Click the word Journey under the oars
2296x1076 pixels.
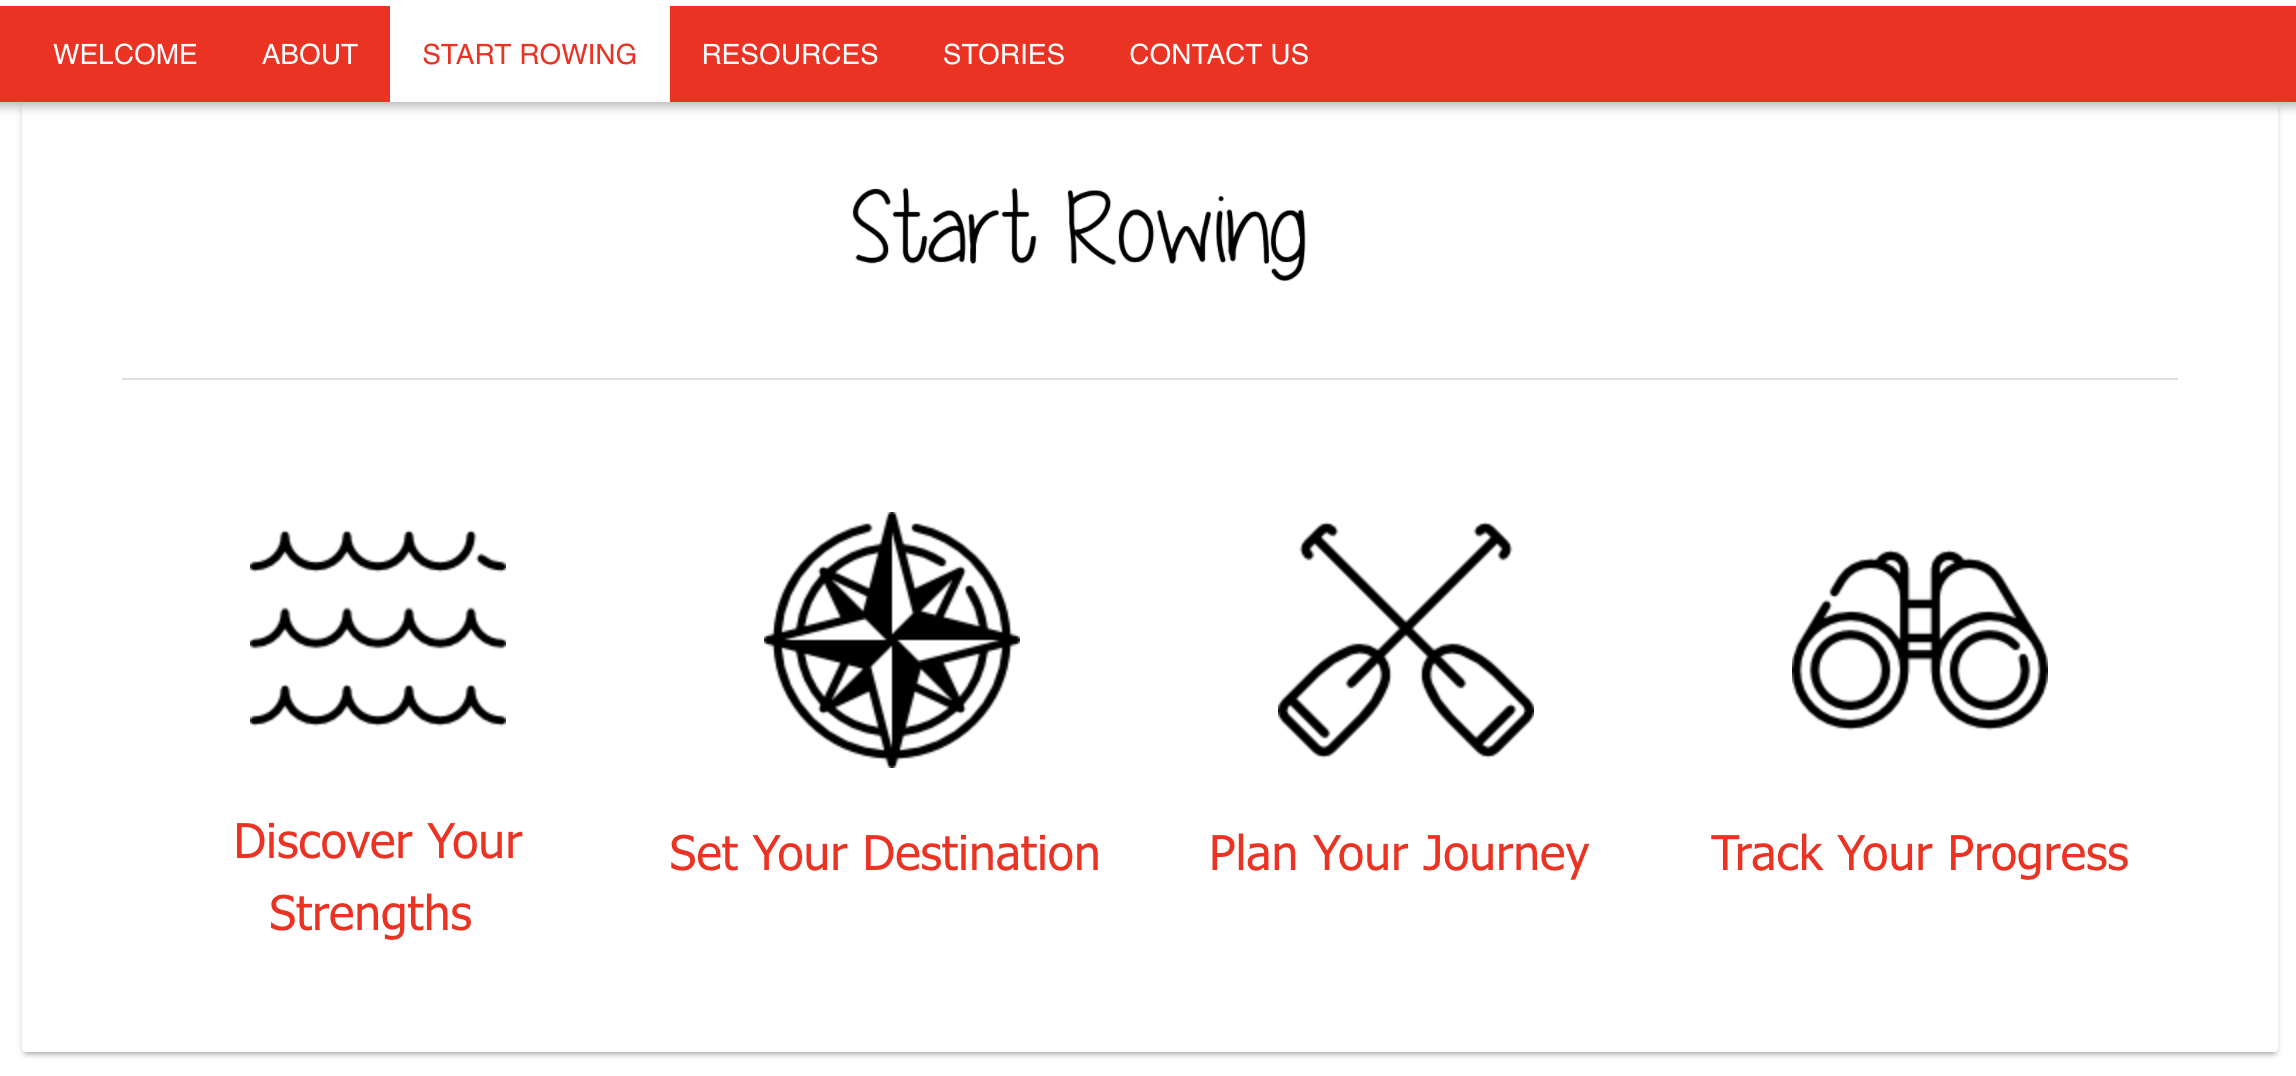click(1505, 854)
